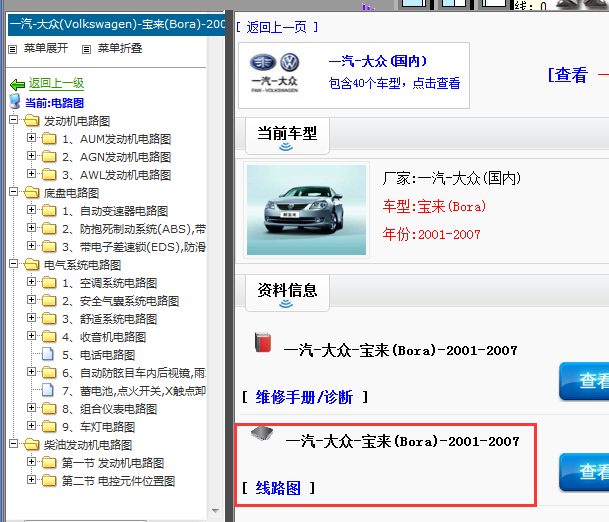
Task: Expand the 1、AUM发动机电路图 node
Action: 31,137
